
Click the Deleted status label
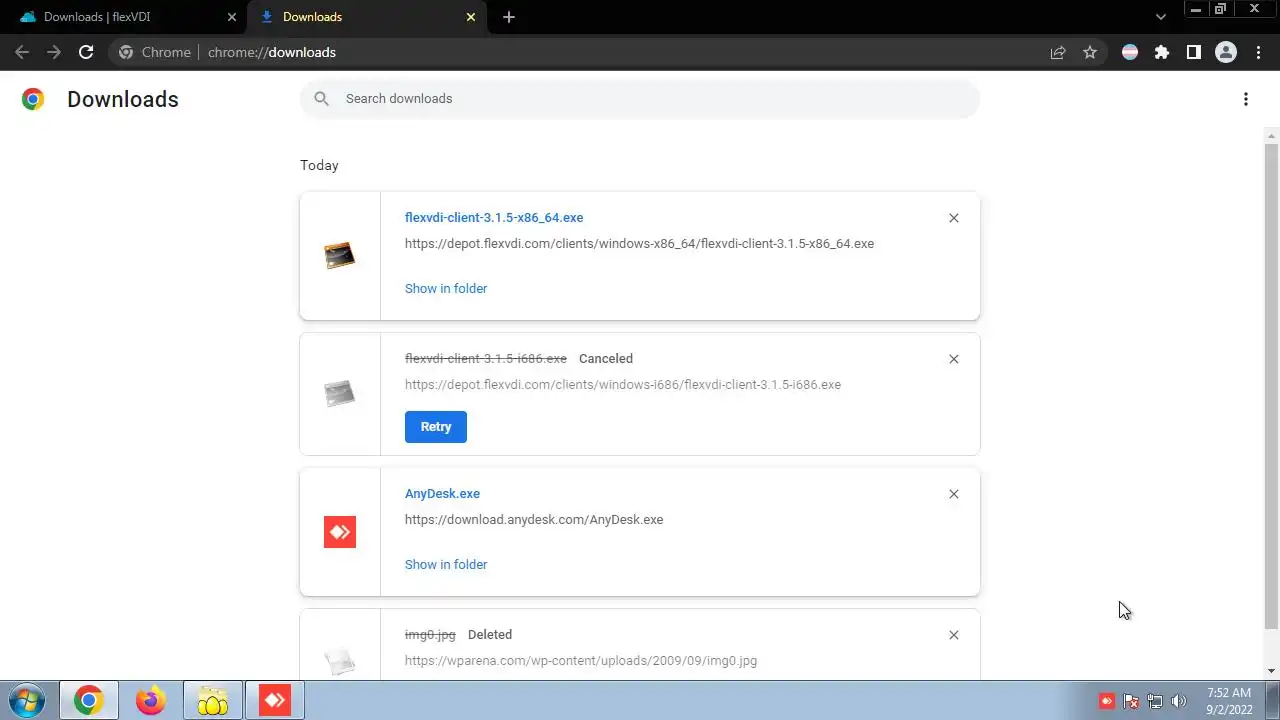pyautogui.click(x=490, y=634)
